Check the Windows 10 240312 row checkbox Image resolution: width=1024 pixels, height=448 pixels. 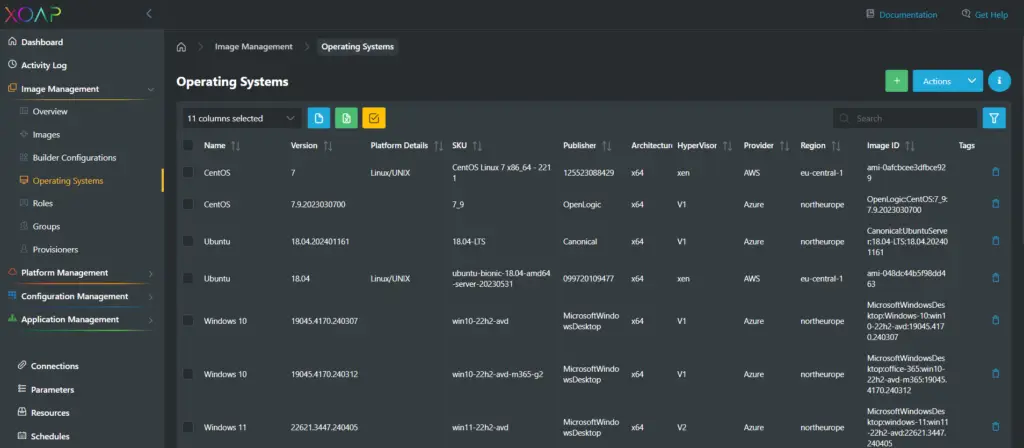coord(188,374)
